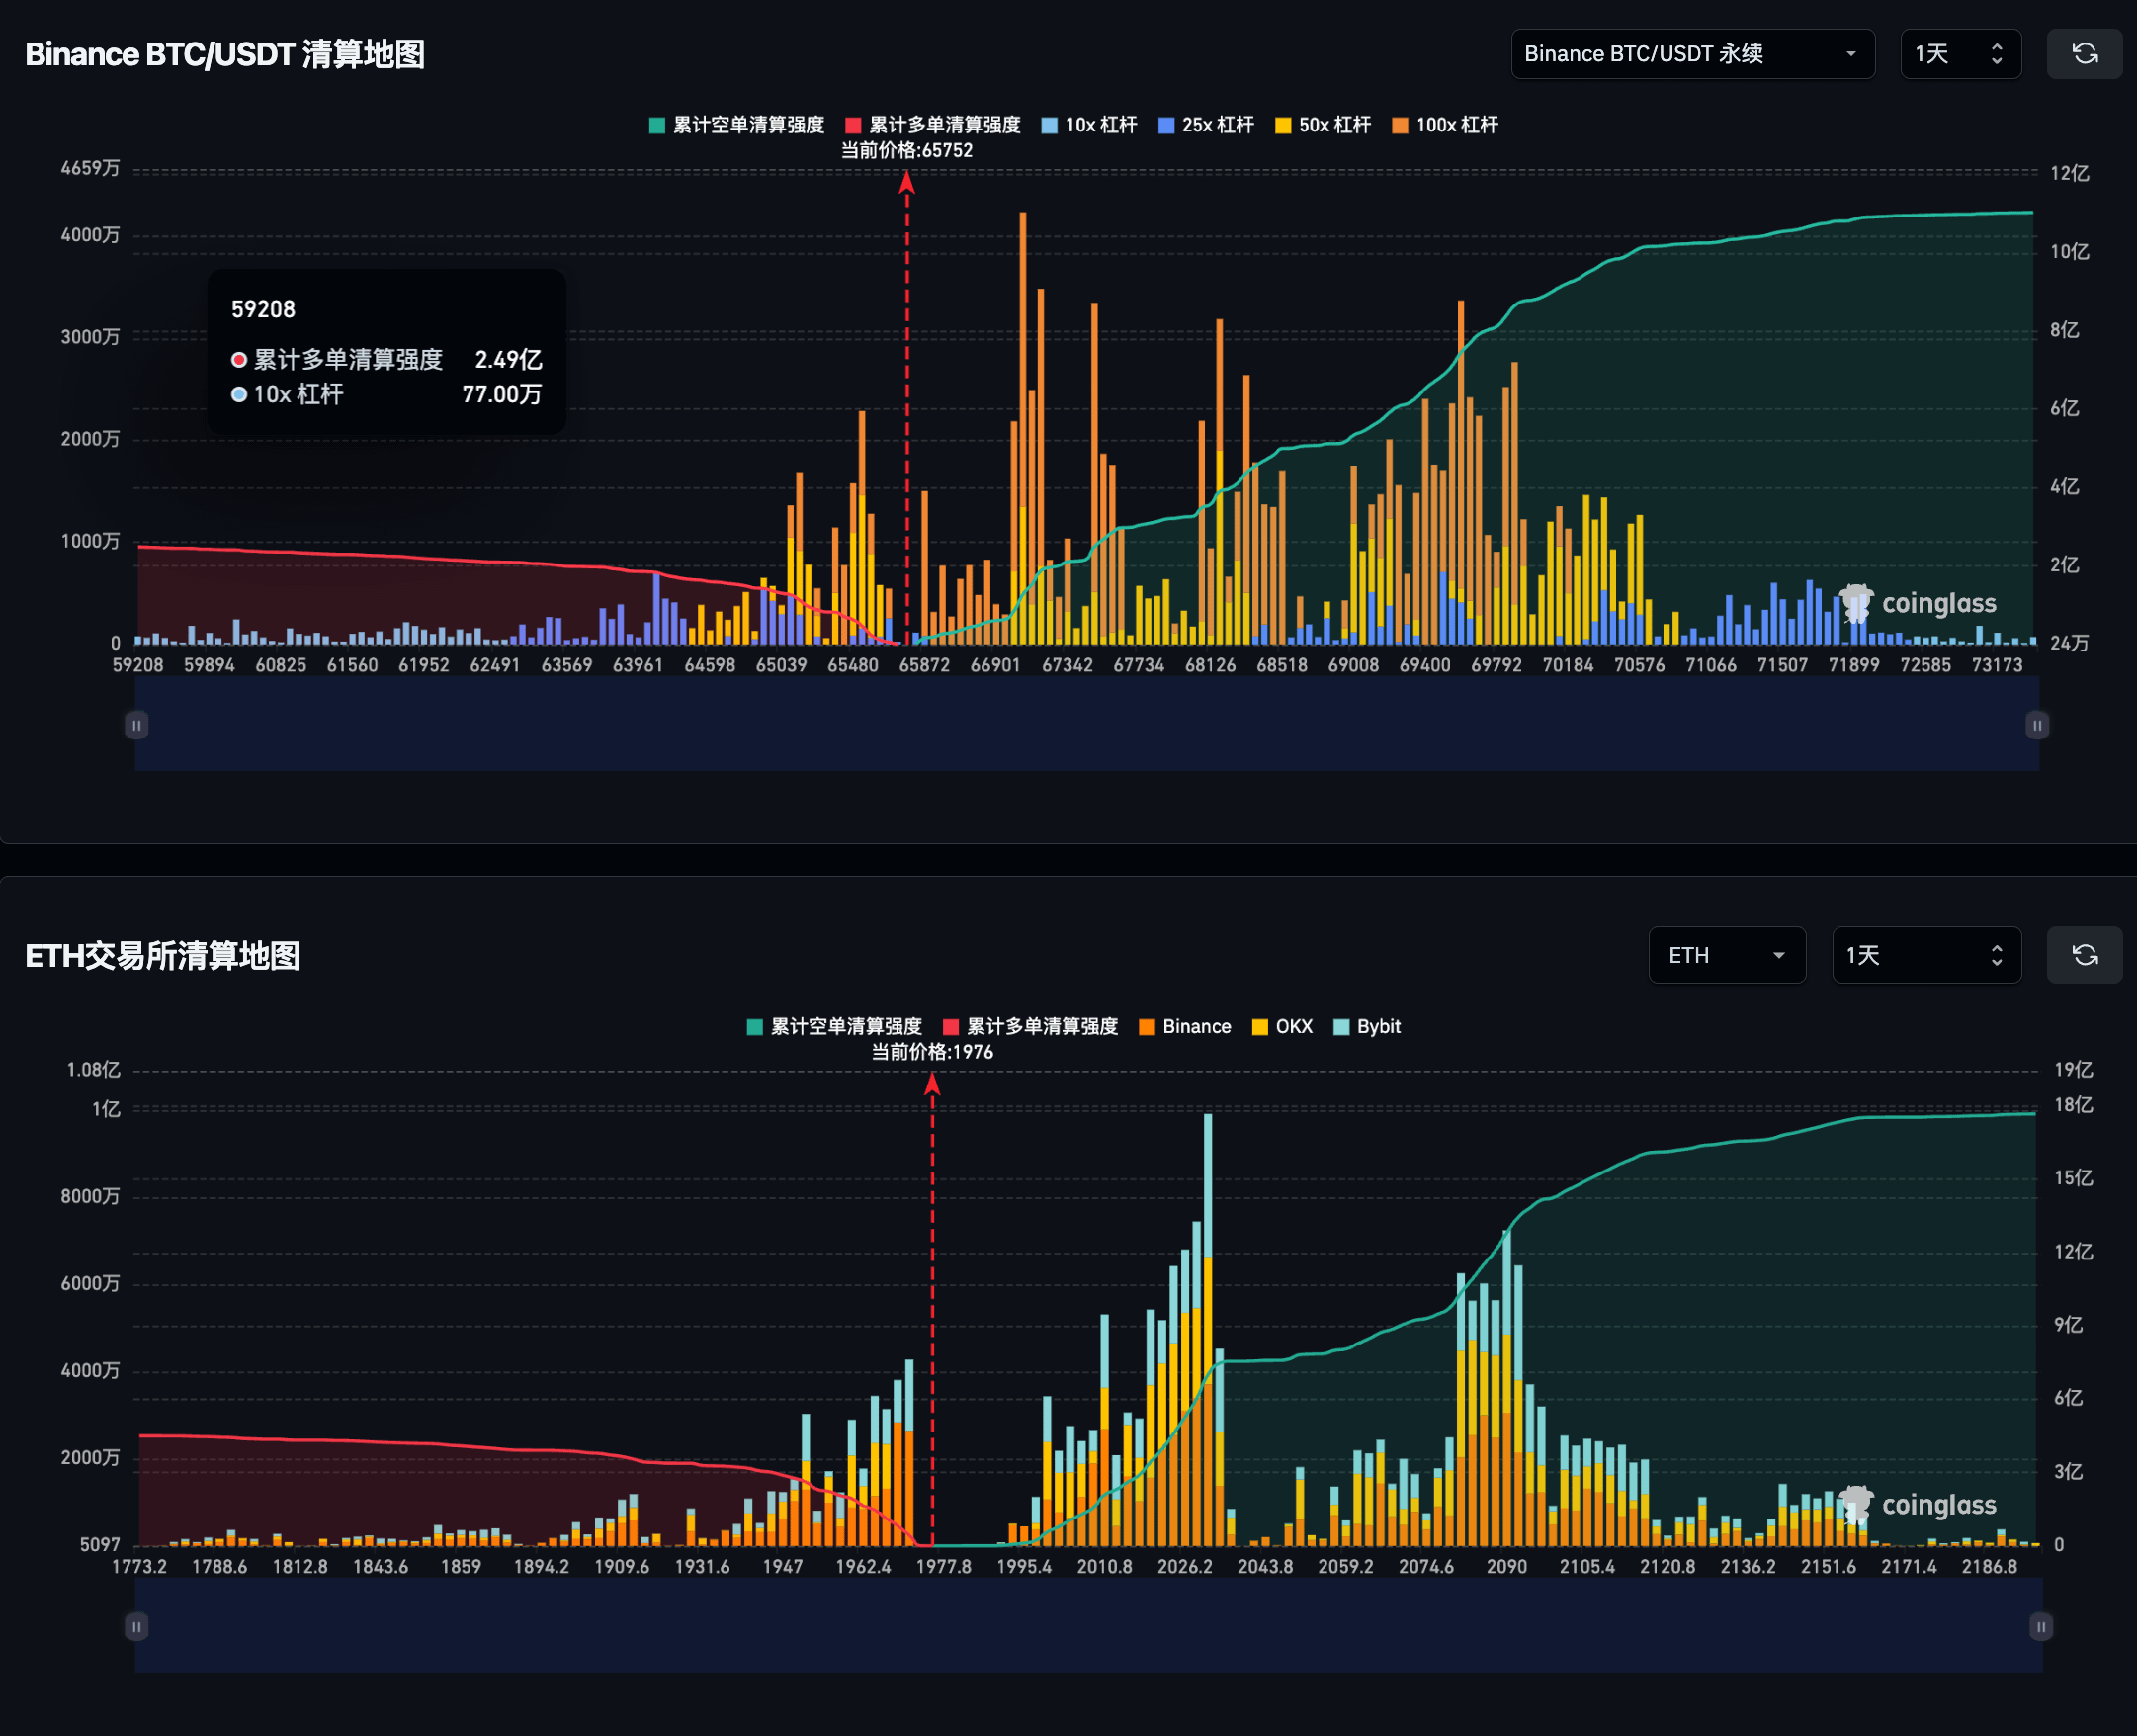Toggle the 10x 杠杆 legend series
2137x1736 pixels.
pos(1089,125)
